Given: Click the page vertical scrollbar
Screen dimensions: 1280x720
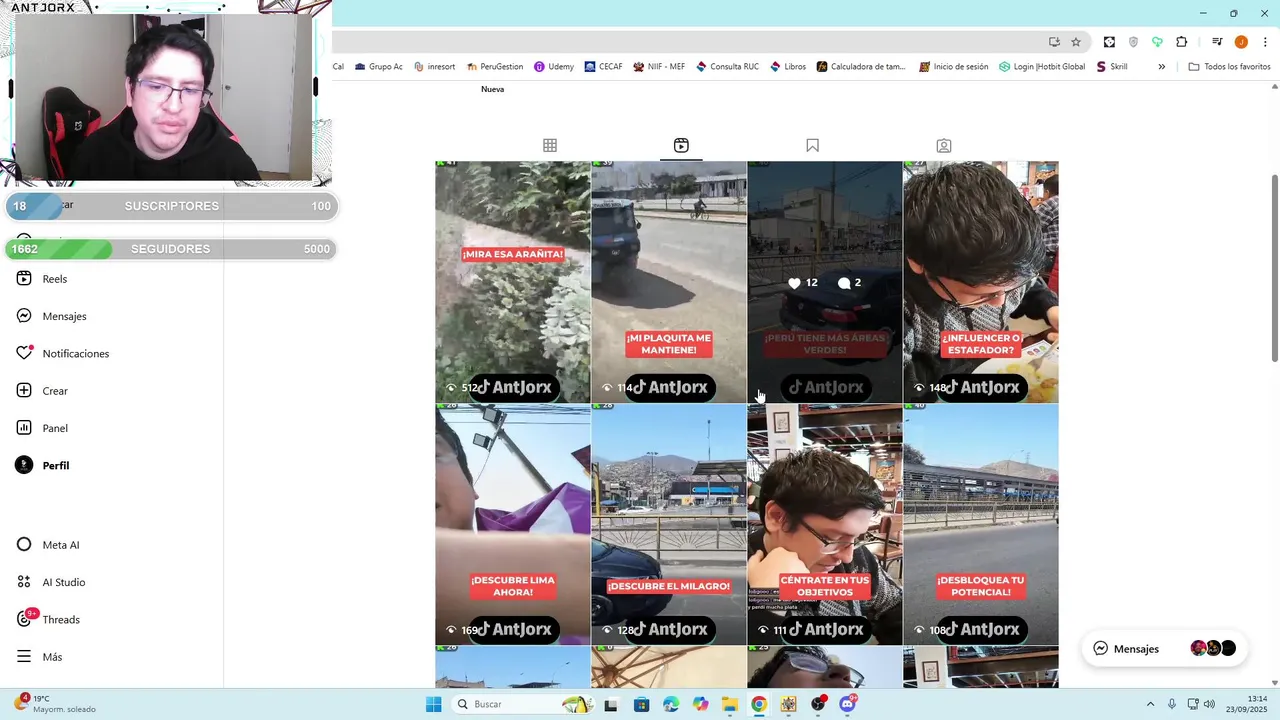Looking at the screenshot, I should point(1274,268).
